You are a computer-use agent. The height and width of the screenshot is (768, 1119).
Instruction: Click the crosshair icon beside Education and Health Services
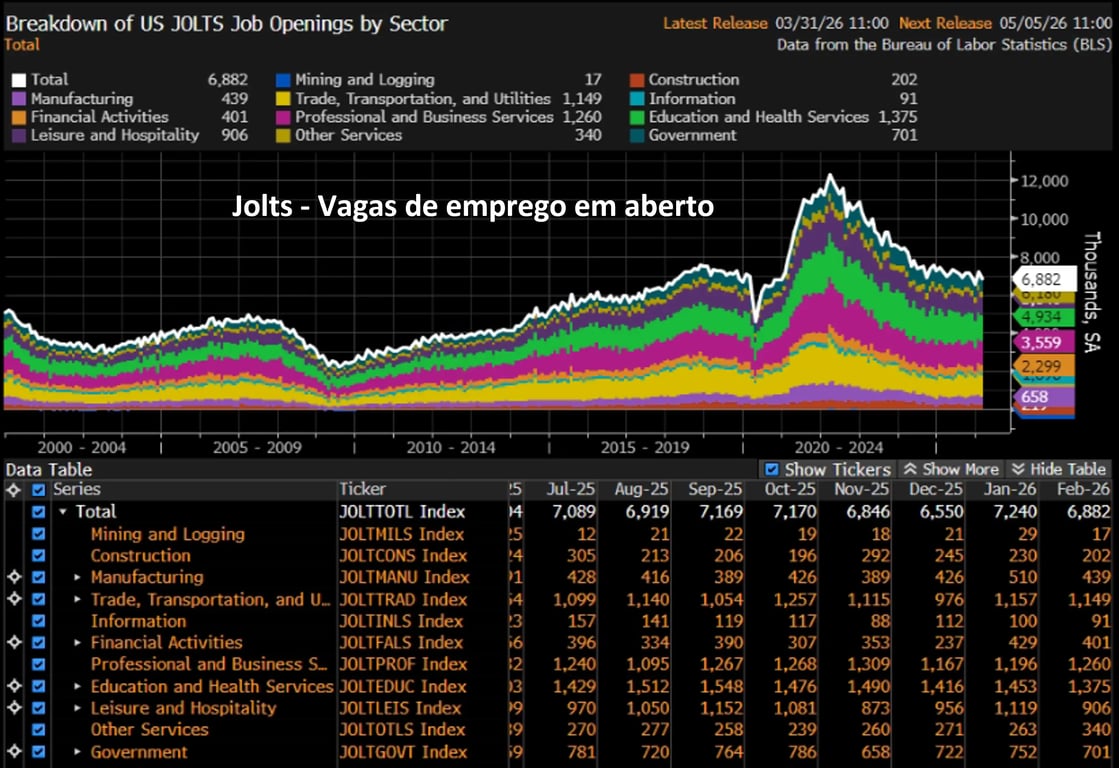pyautogui.click(x=13, y=686)
